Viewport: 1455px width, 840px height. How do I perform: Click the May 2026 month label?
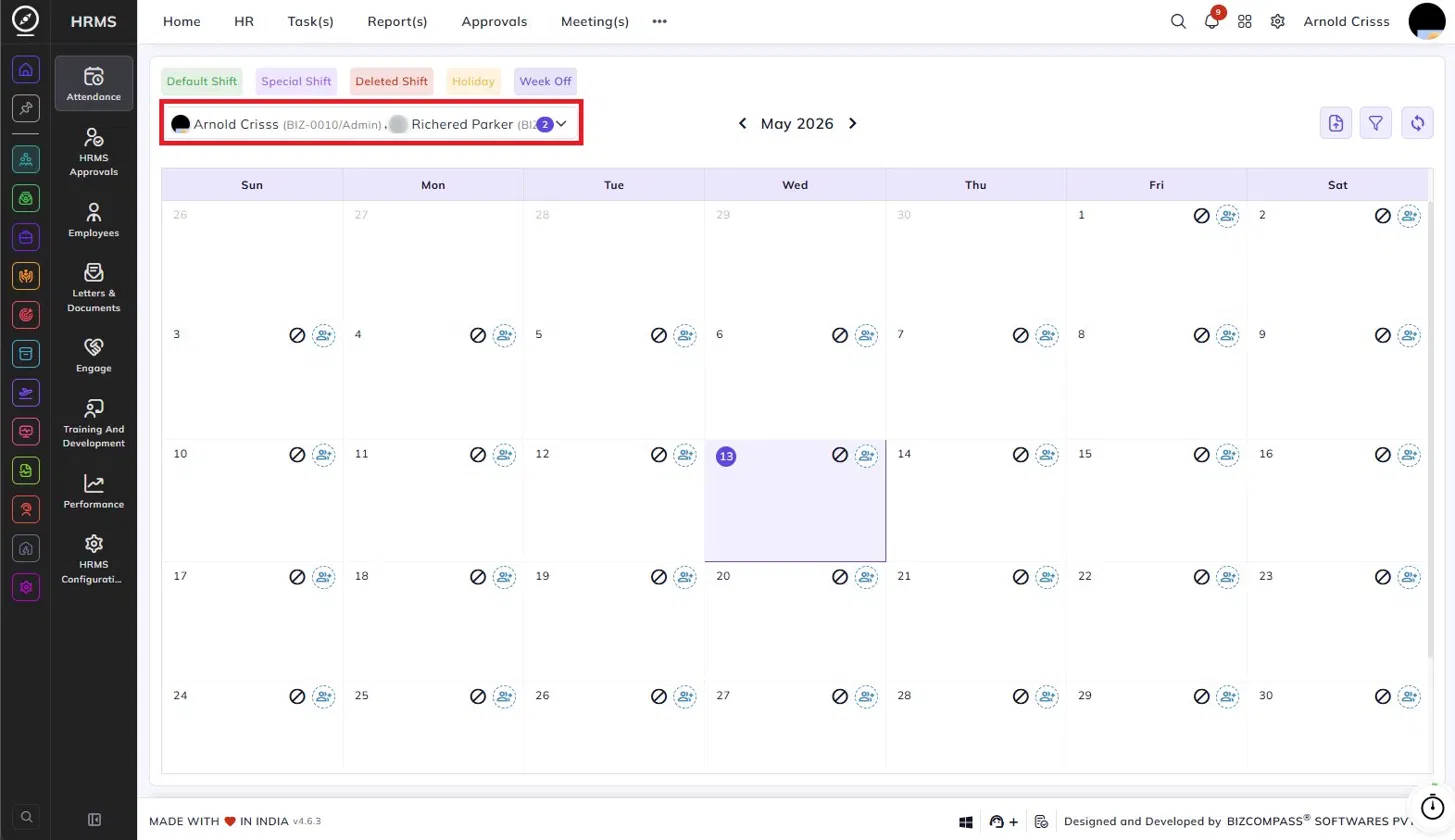point(797,124)
